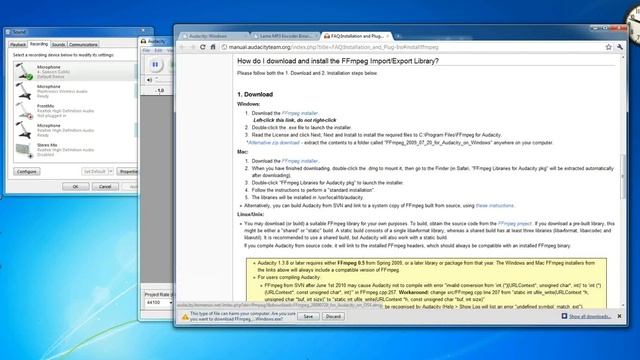Click the Audacity headphones title bar icon
This screenshot has height=360, width=640.
tap(143, 41)
